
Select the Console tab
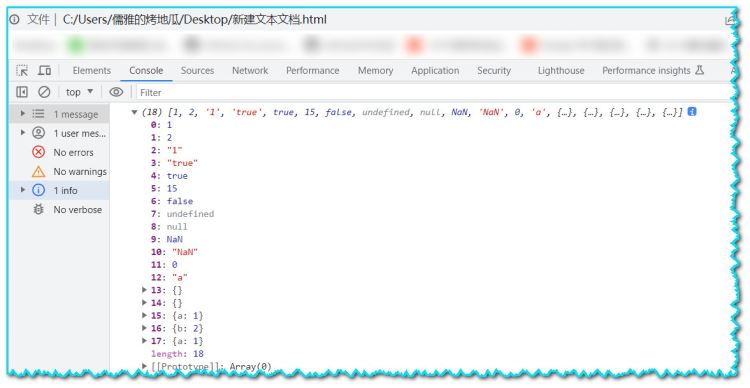(x=146, y=70)
